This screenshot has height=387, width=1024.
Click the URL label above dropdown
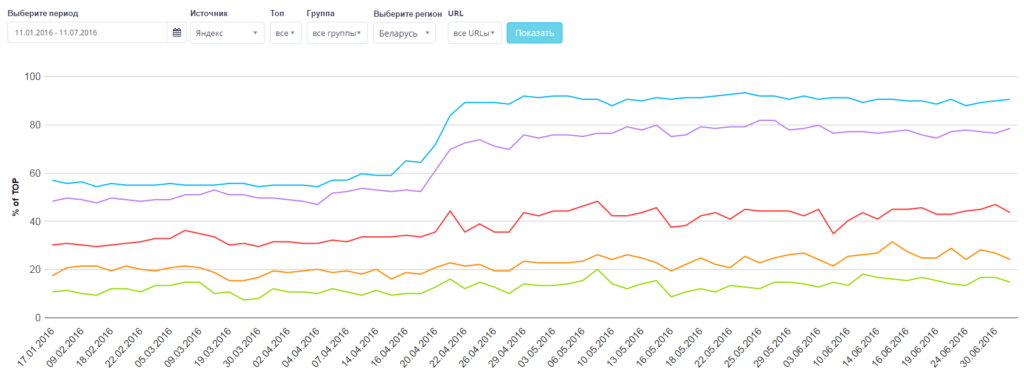coord(455,13)
